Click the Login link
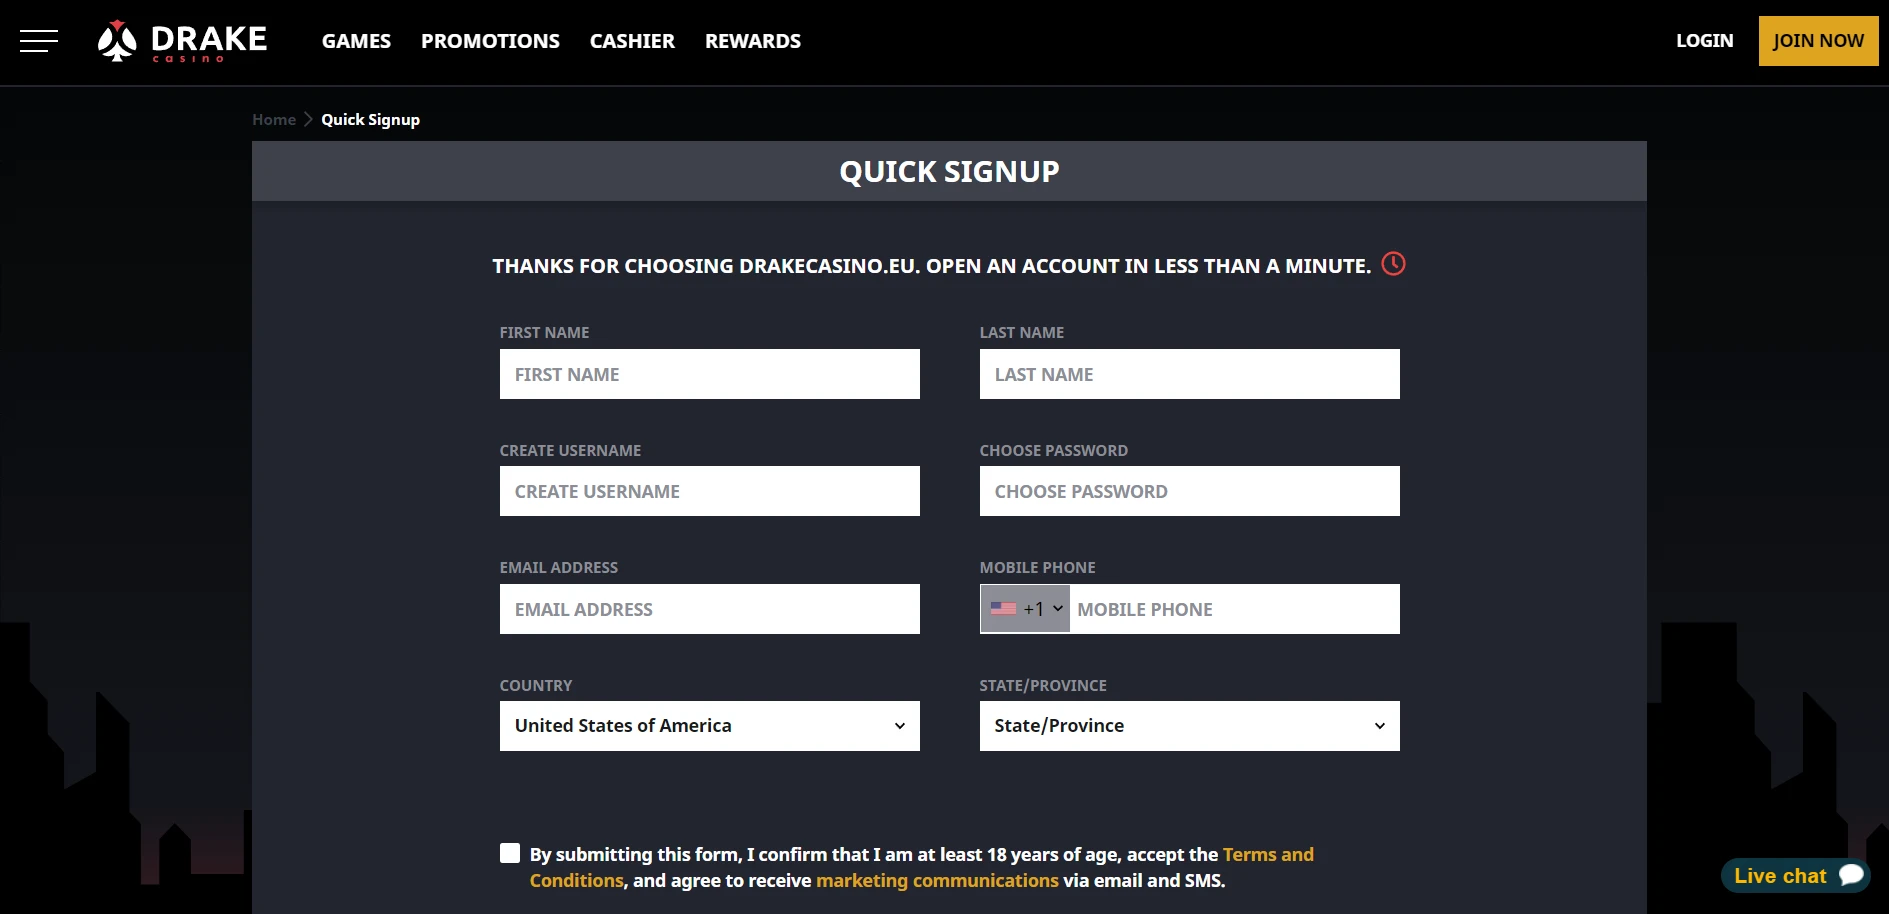 [x=1705, y=41]
